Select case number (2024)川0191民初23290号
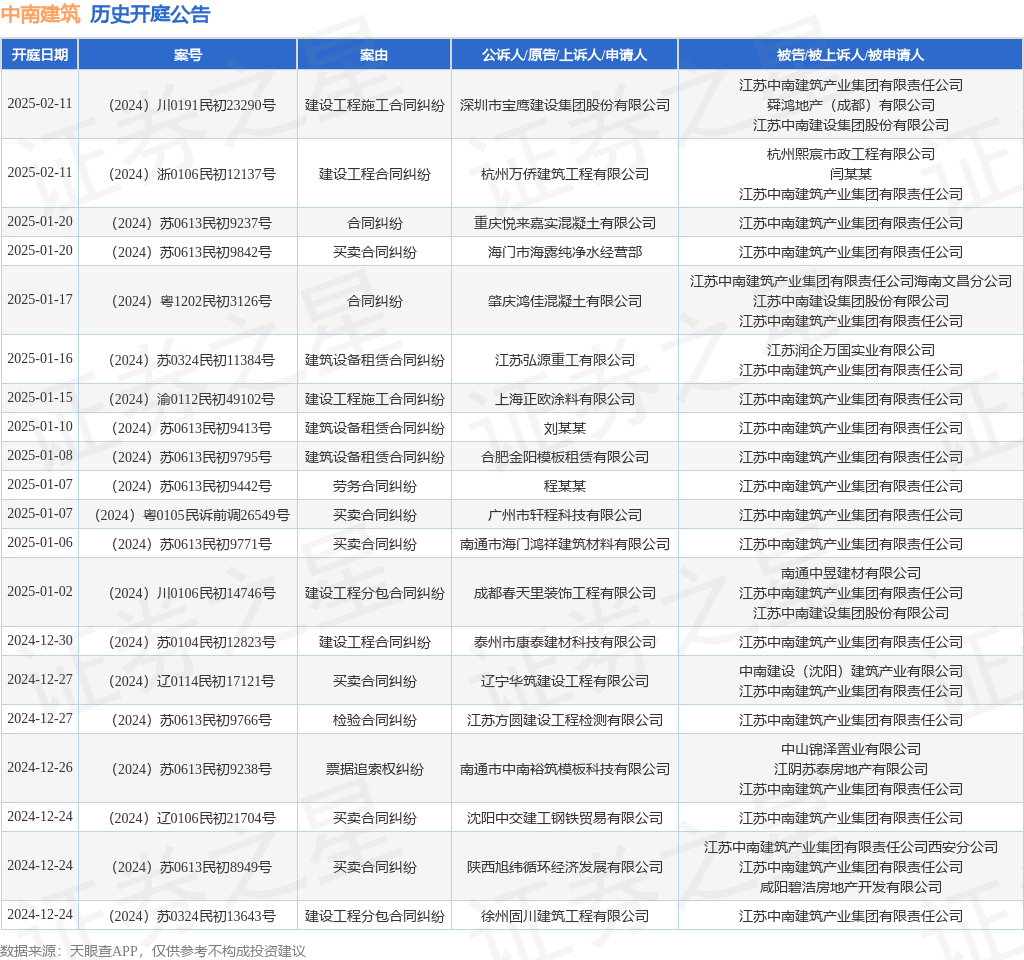The image size is (1024, 960). pos(192,105)
